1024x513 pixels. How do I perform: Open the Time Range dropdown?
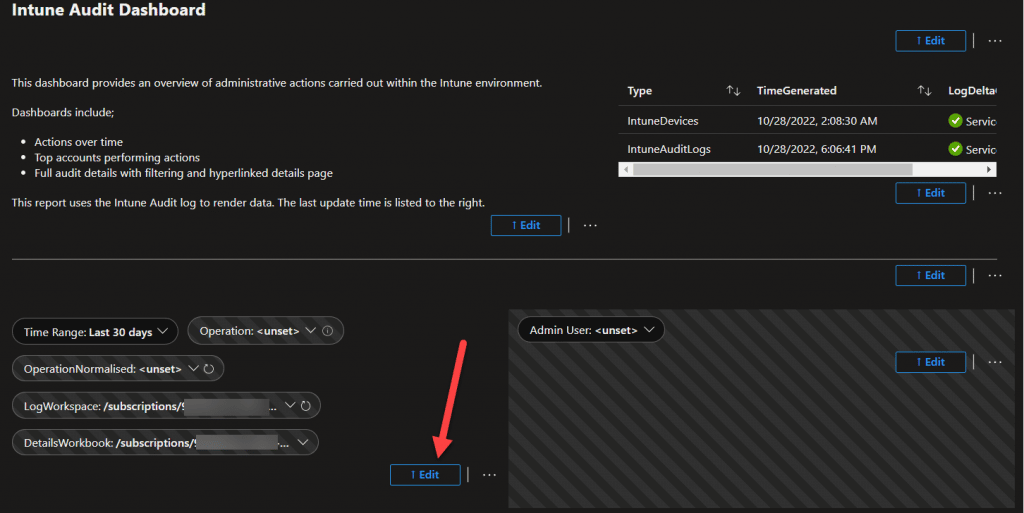coord(95,332)
